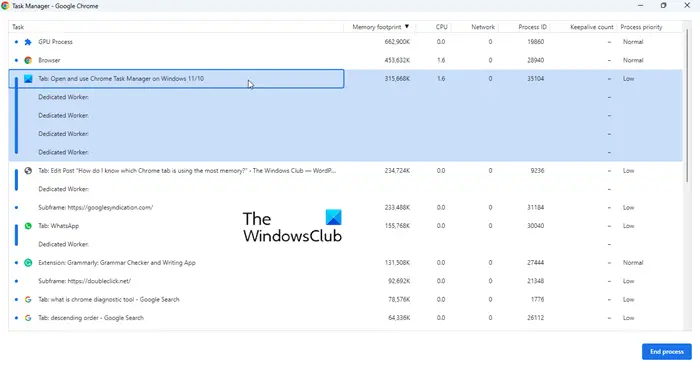Screen dimensions: 700x369
Task: Click the End process button
Action: [667, 352]
